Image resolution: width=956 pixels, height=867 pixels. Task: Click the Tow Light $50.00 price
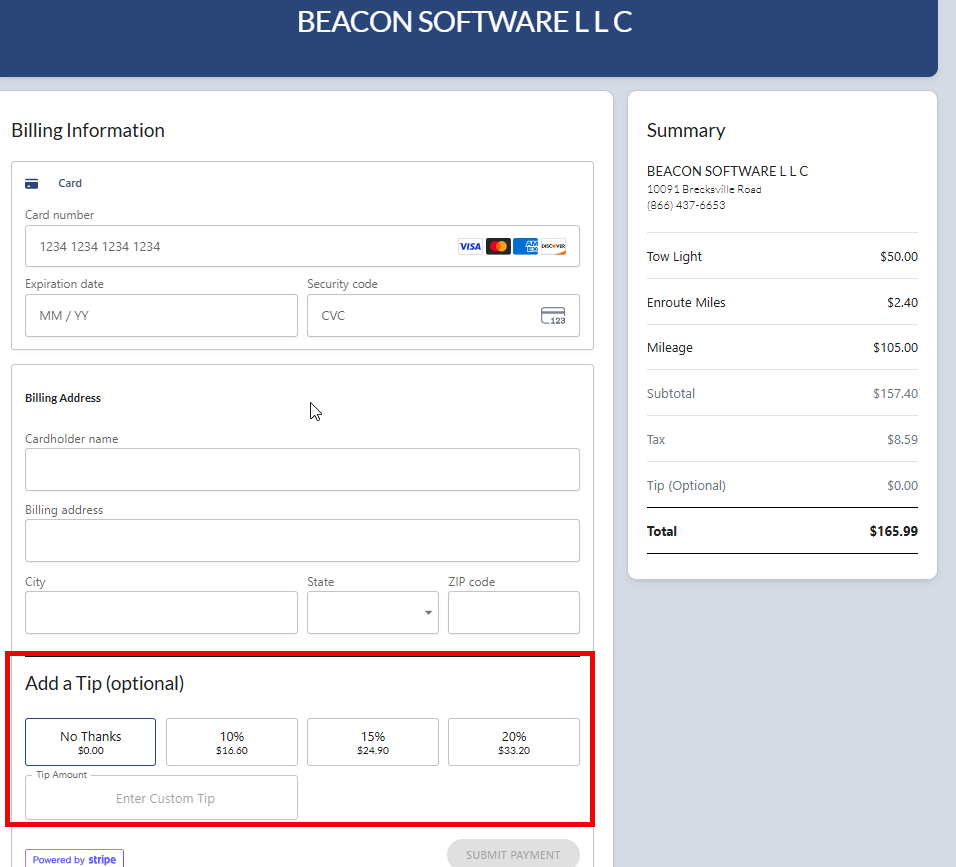point(899,257)
